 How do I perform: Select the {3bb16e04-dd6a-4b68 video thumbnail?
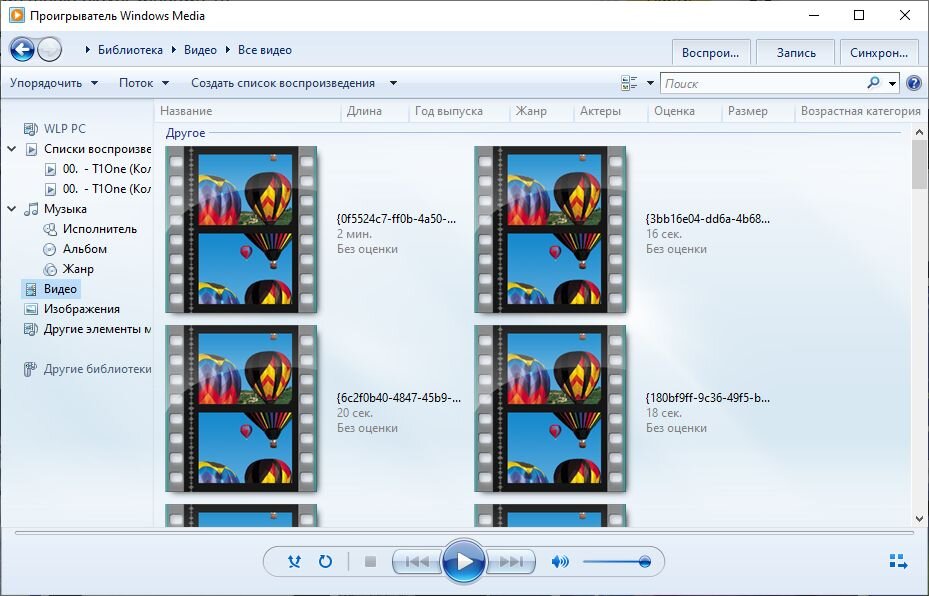(550, 229)
